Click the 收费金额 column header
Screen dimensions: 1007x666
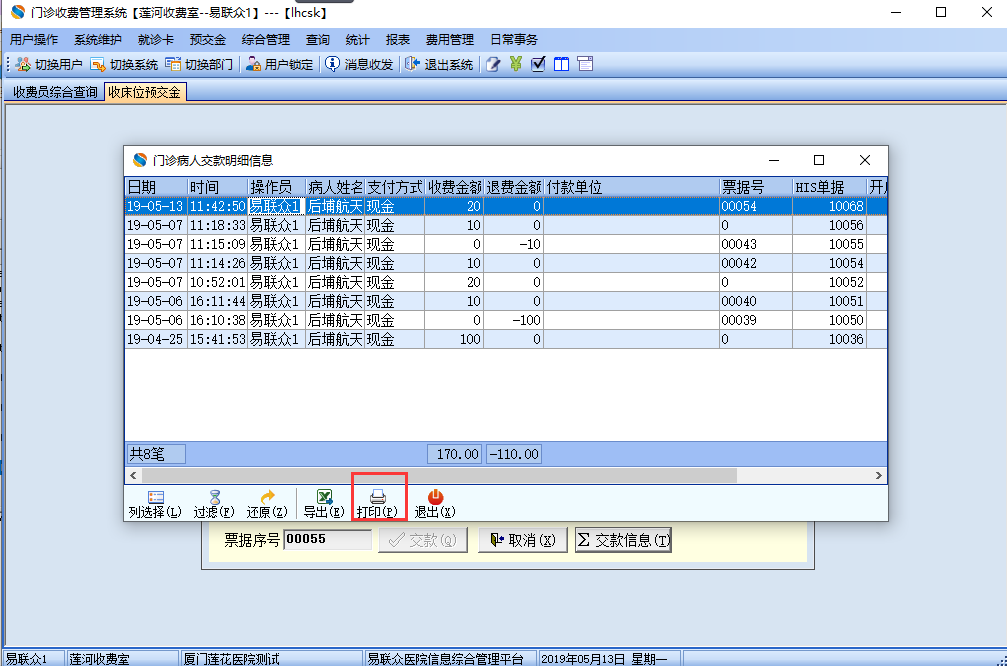pos(454,187)
